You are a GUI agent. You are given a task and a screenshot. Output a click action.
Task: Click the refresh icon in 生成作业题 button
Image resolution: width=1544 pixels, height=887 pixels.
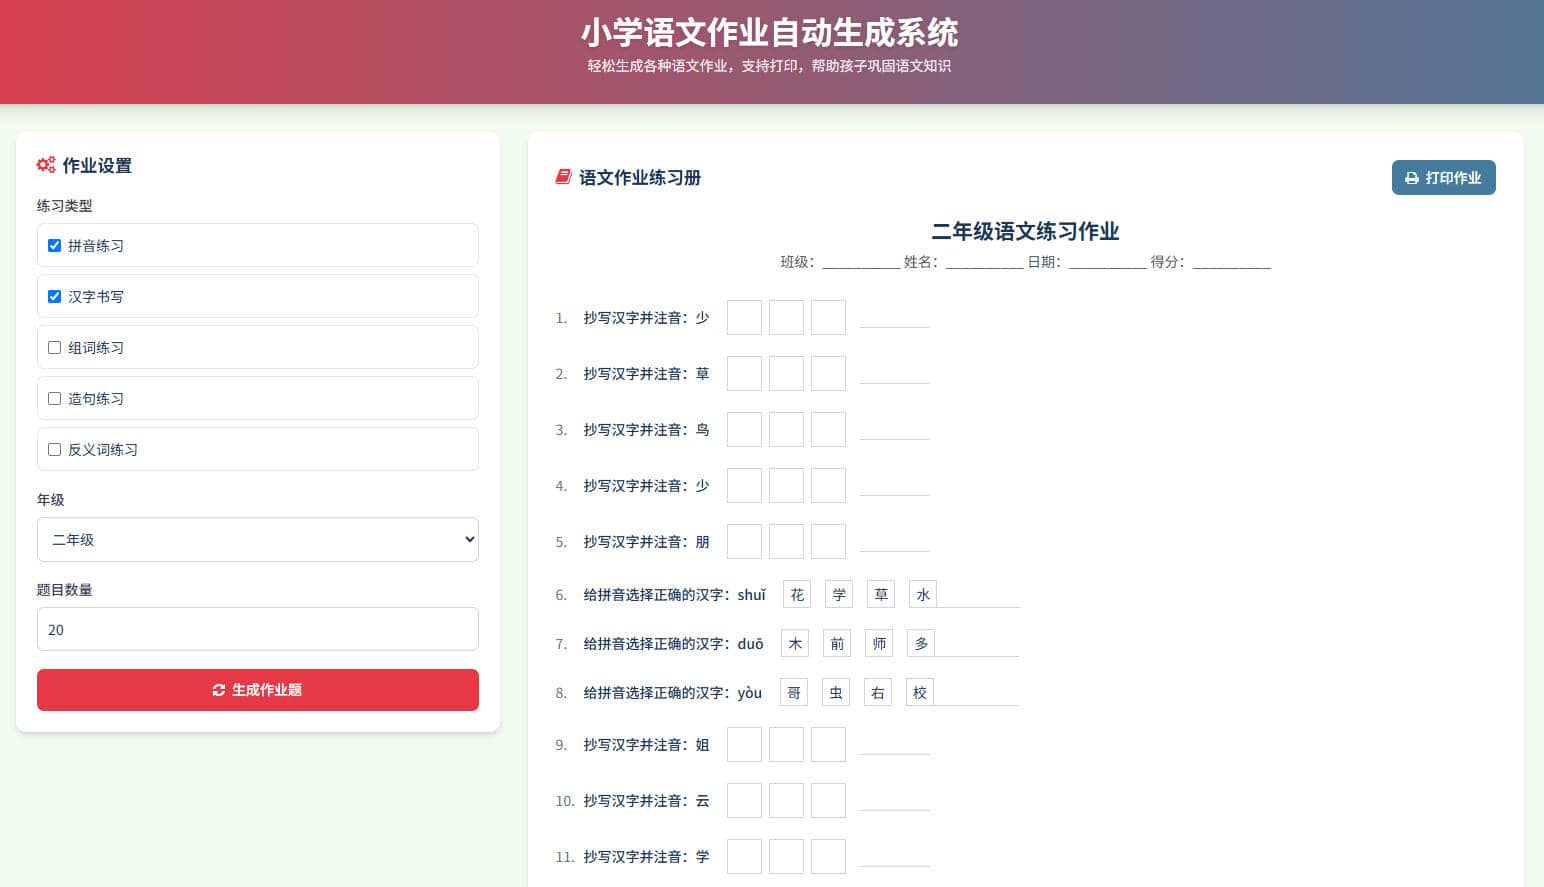click(x=219, y=690)
